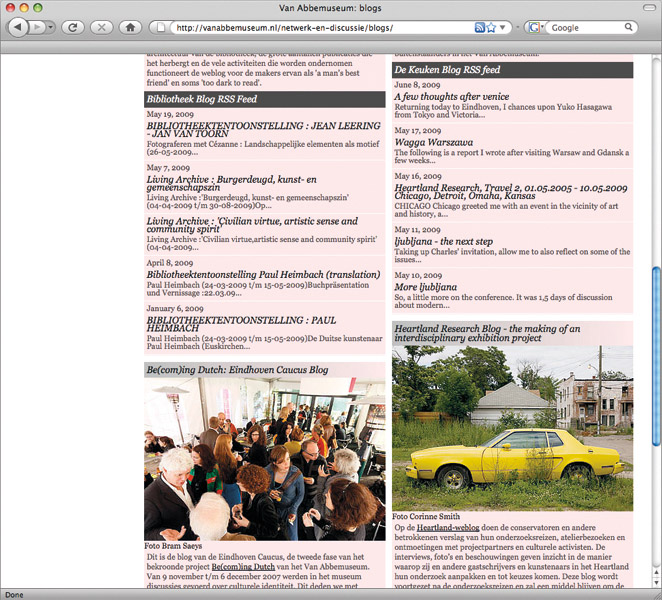
Task: Click the 'April 8, 2009' date text
Action: click(170, 263)
